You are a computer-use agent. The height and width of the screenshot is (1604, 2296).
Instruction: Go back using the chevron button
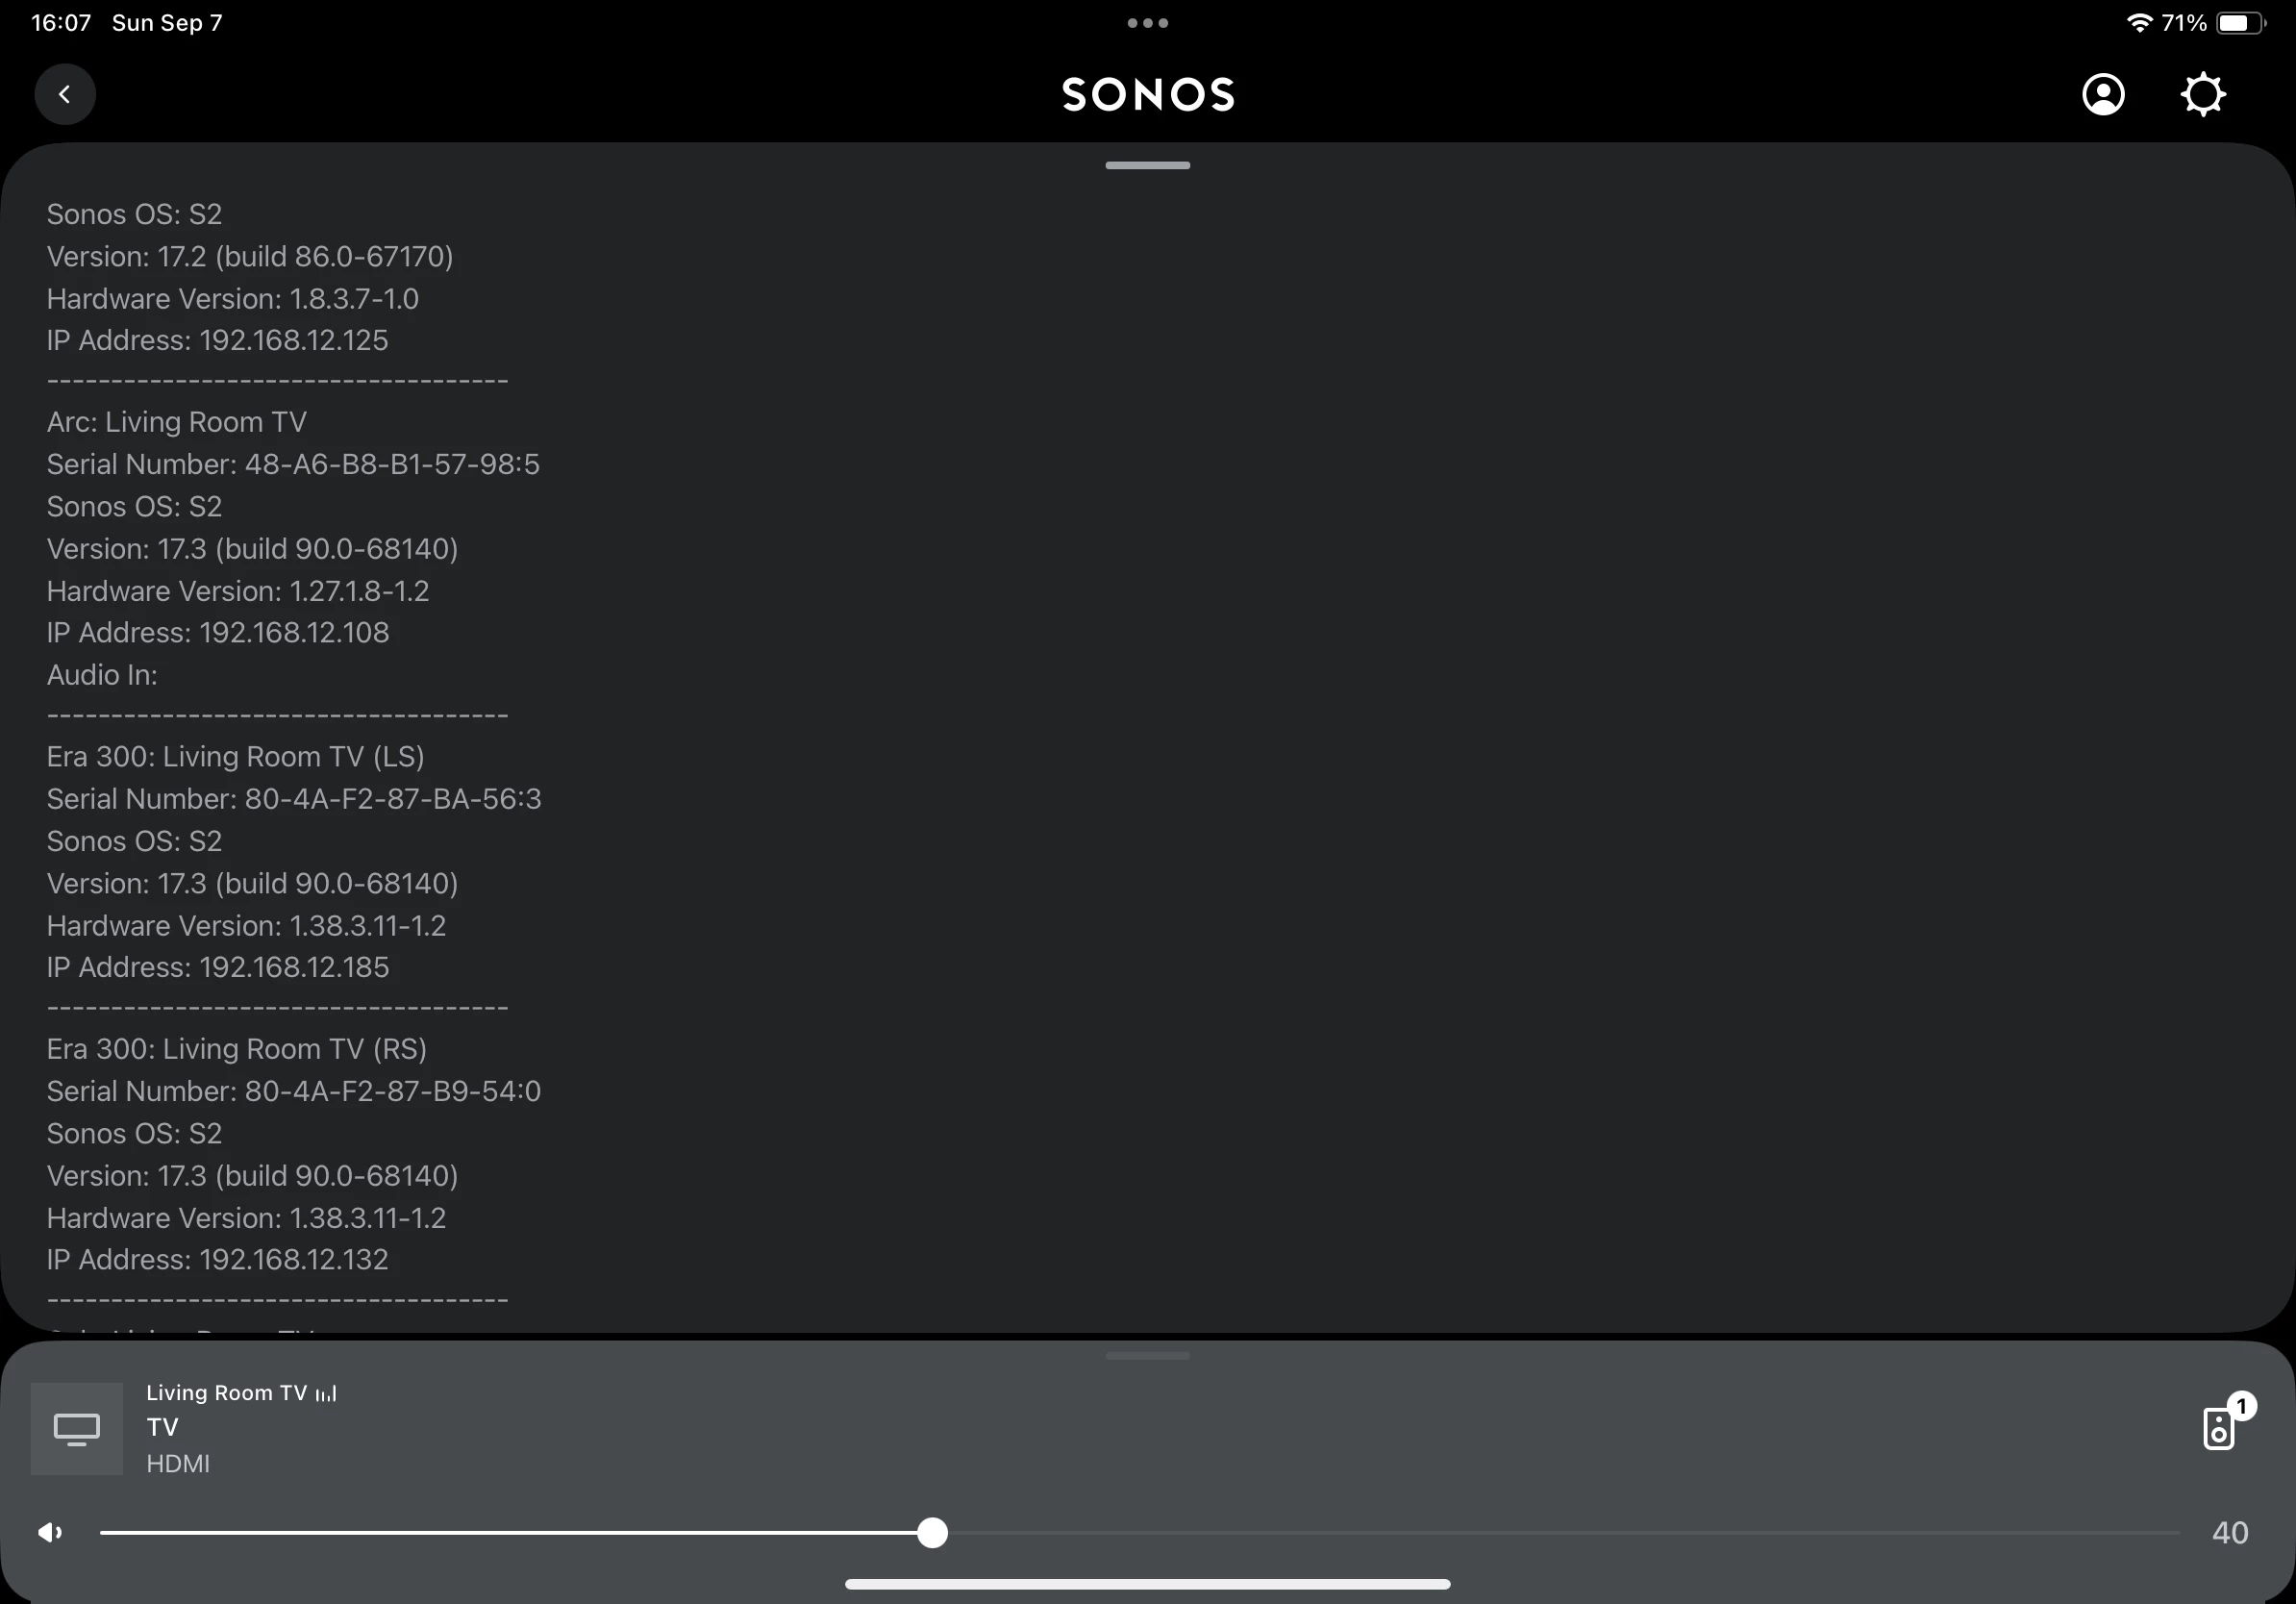point(65,95)
